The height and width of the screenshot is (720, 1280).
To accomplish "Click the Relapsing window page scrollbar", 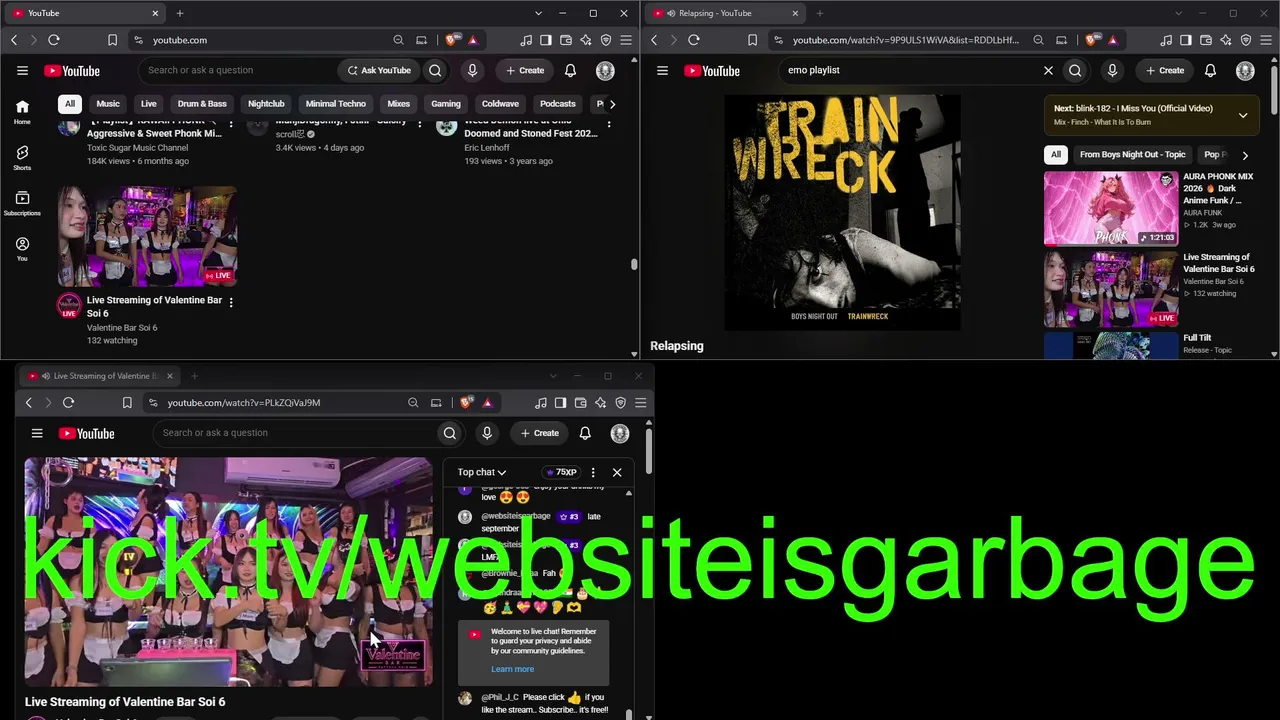I will (x=1274, y=92).
